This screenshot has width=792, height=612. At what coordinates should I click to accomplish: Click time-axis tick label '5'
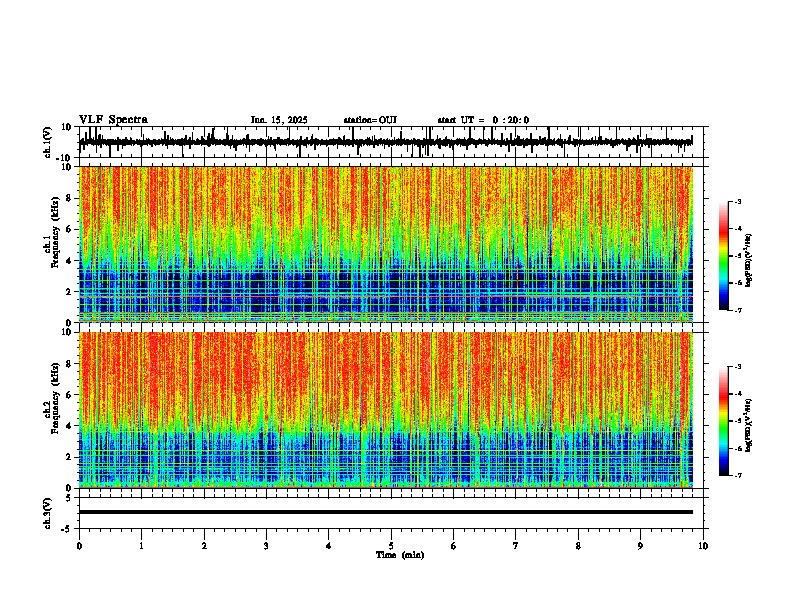coord(391,546)
